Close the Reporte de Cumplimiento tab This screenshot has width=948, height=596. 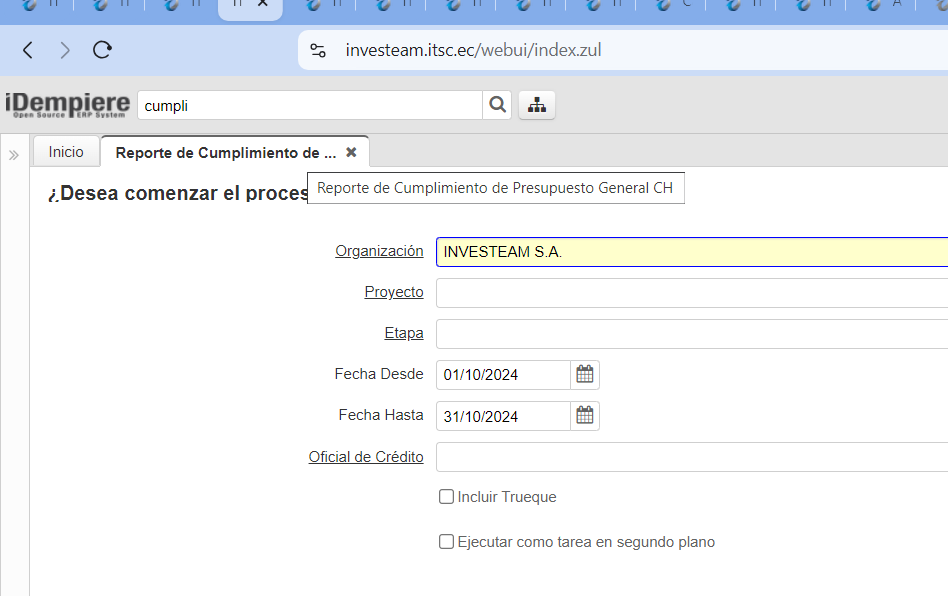(x=351, y=153)
